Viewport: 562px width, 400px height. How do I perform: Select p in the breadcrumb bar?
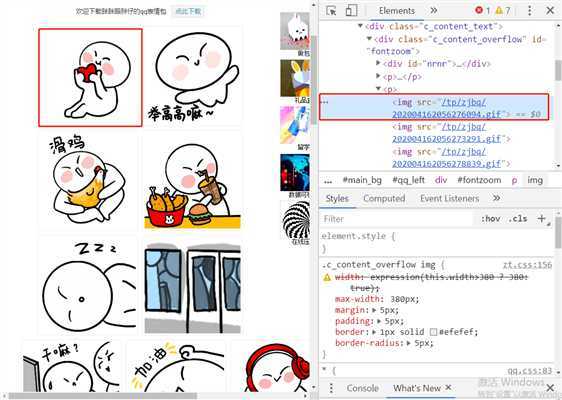[x=514, y=181]
